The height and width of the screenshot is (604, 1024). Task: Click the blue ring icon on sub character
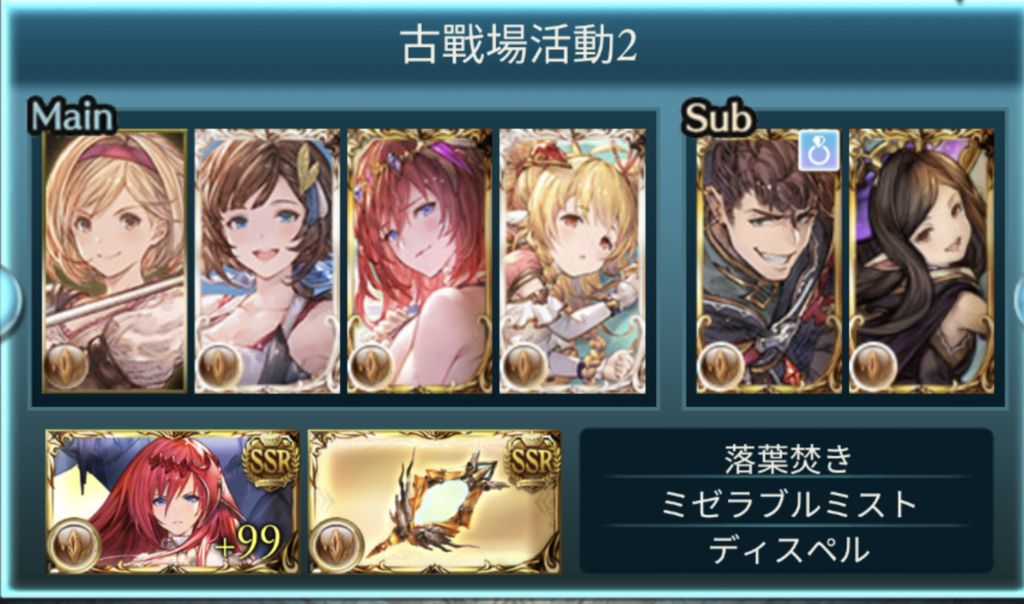(819, 150)
